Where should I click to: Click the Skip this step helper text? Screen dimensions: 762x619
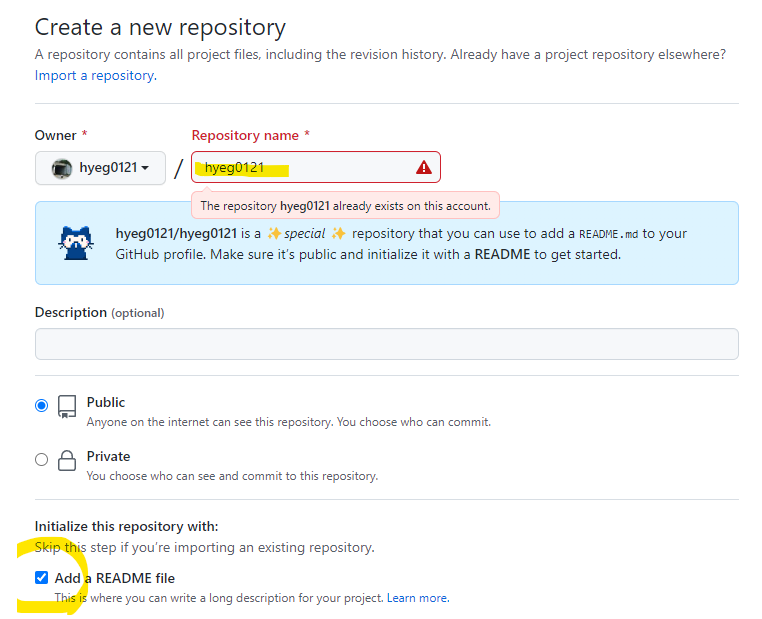[205, 548]
